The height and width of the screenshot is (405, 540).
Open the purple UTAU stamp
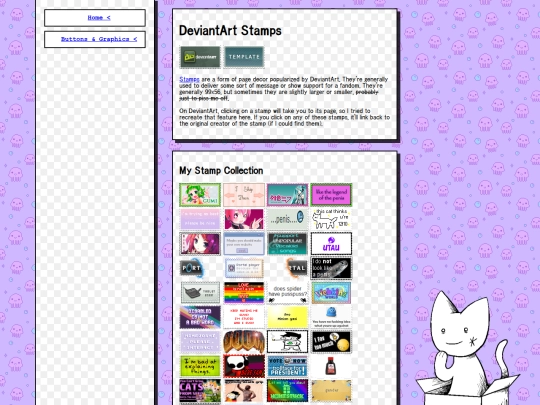point(331,243)
